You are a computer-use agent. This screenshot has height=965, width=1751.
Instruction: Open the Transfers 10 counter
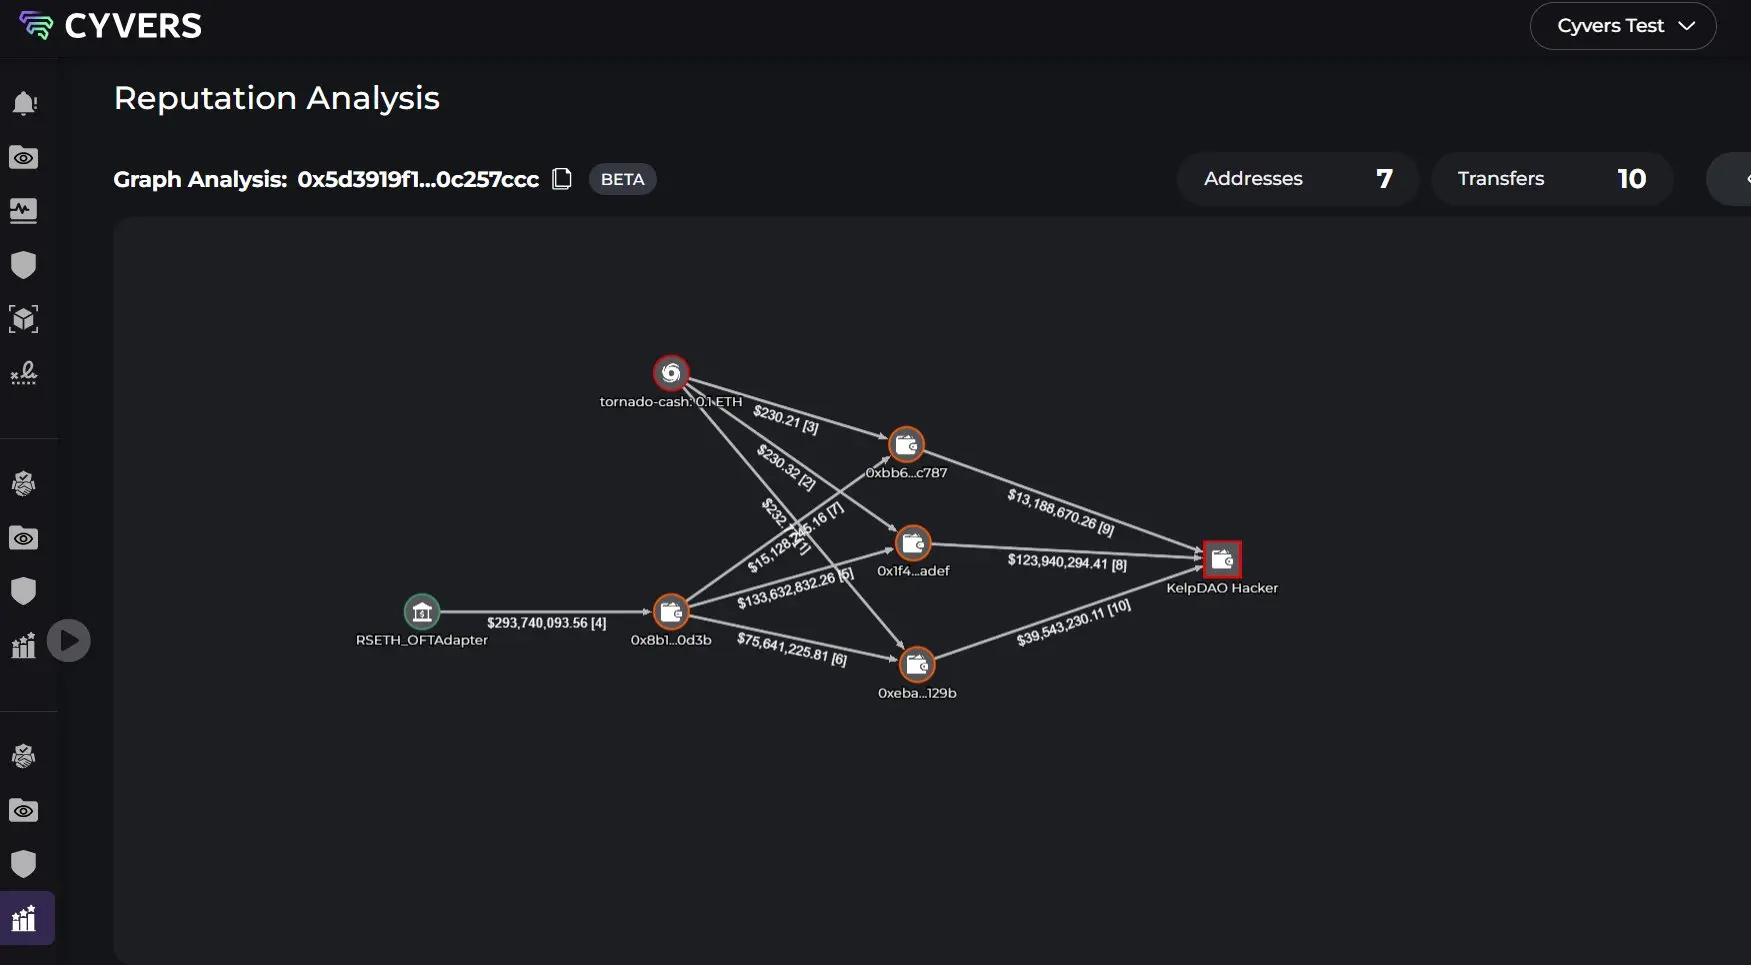pos(1551,178)
